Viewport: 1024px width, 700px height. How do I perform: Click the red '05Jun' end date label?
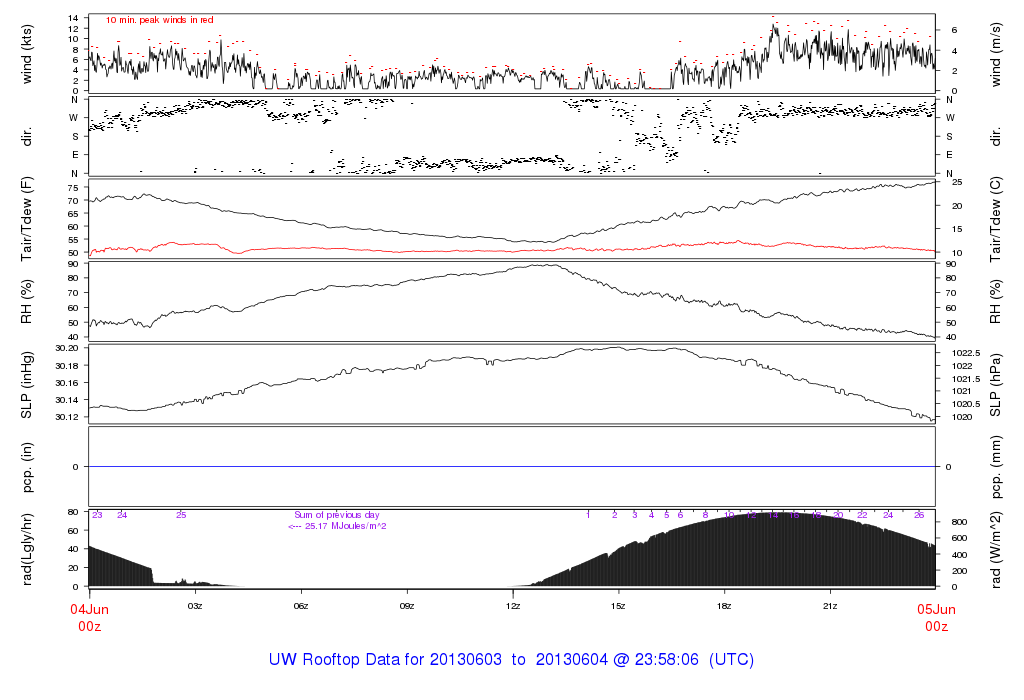click(x=935, y=608)
